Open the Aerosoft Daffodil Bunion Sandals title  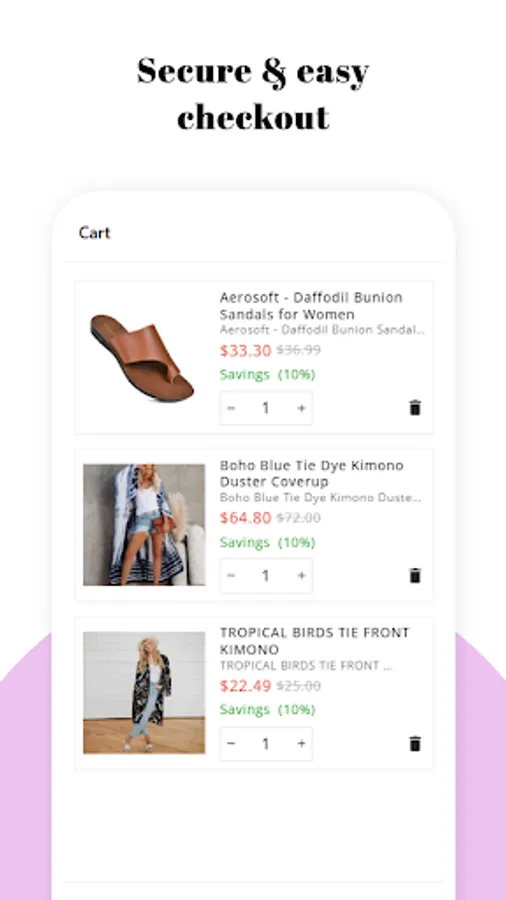coord(311,306)
